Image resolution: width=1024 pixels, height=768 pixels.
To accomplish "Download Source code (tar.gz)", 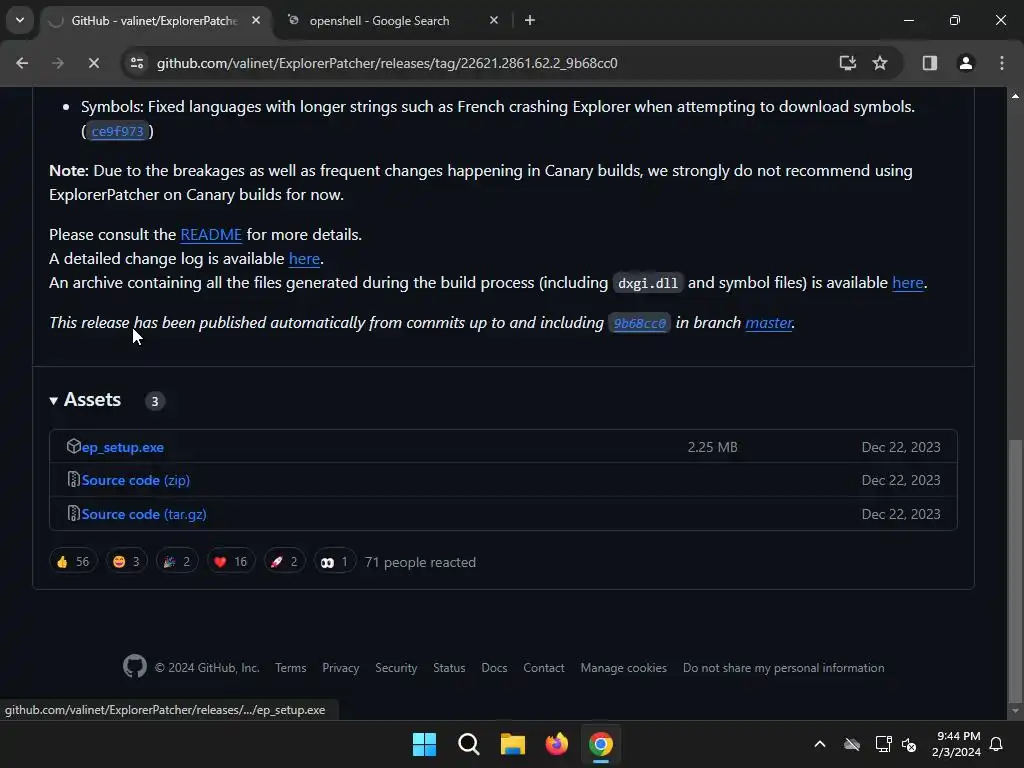I will pos(144,514).
